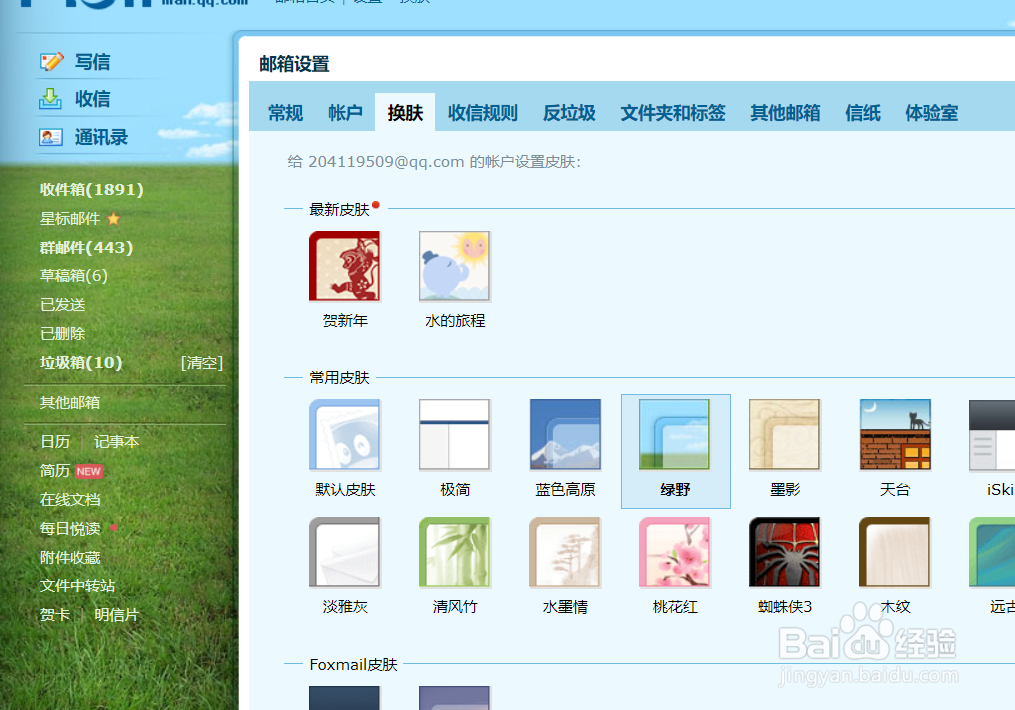Open the 附件收藏 attachments link
The height and width of the screenshot is (710, 1015).
(x=70, y=557)
